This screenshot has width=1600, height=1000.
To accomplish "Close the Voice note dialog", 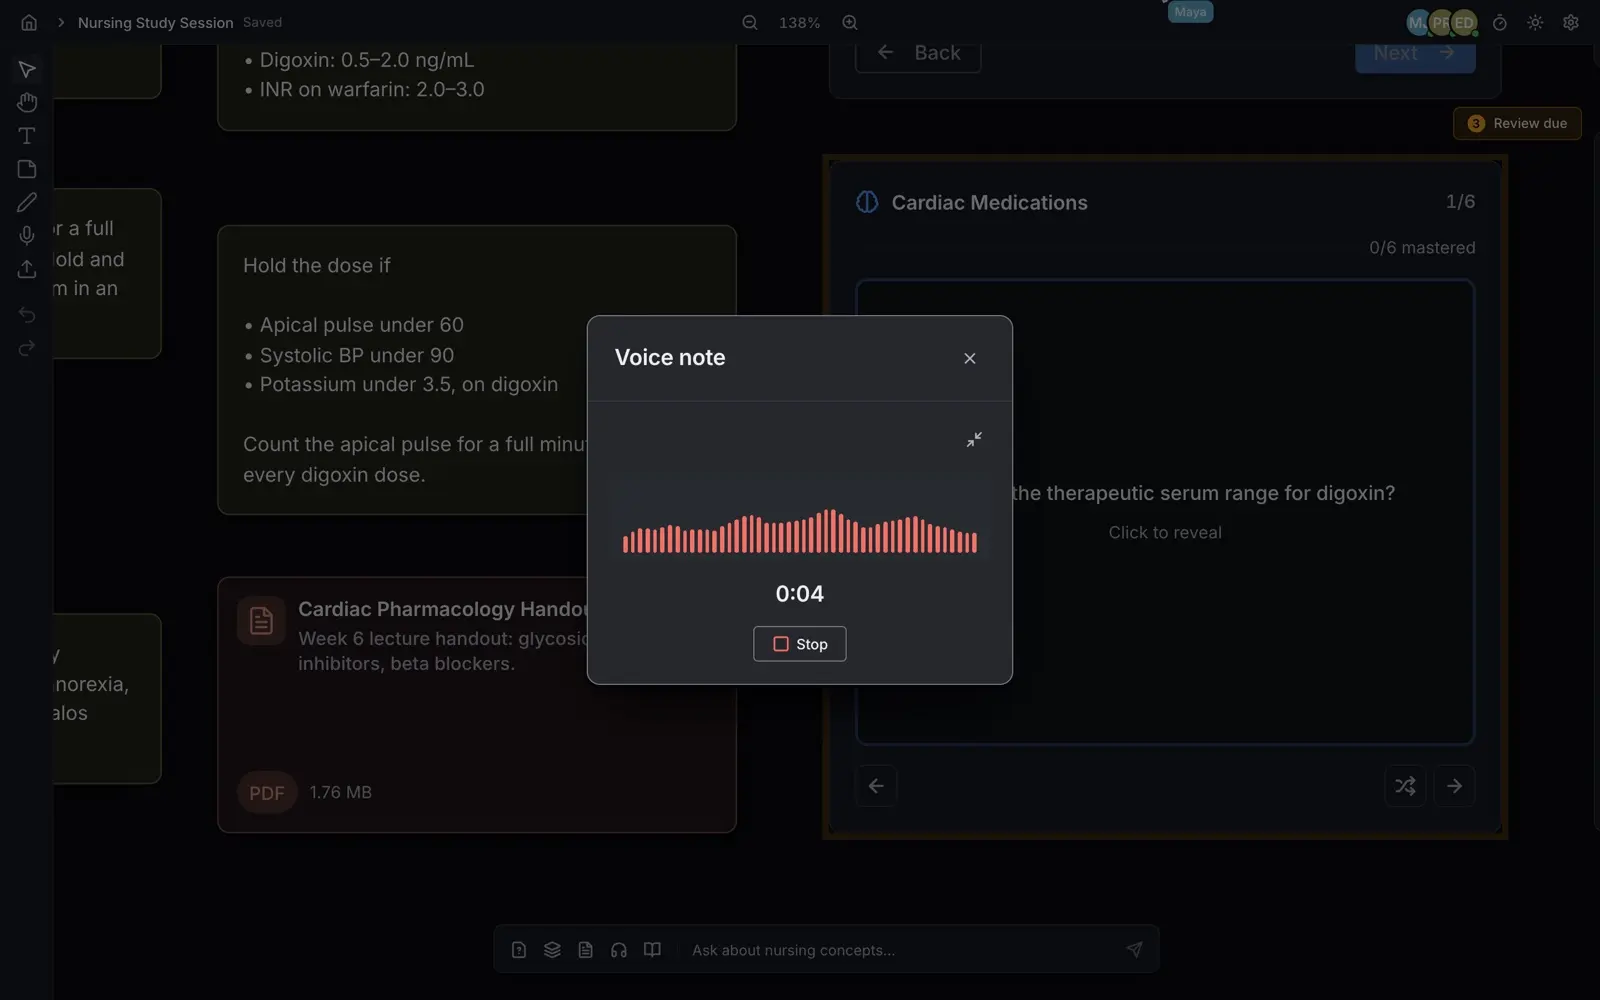I will 969,358.
